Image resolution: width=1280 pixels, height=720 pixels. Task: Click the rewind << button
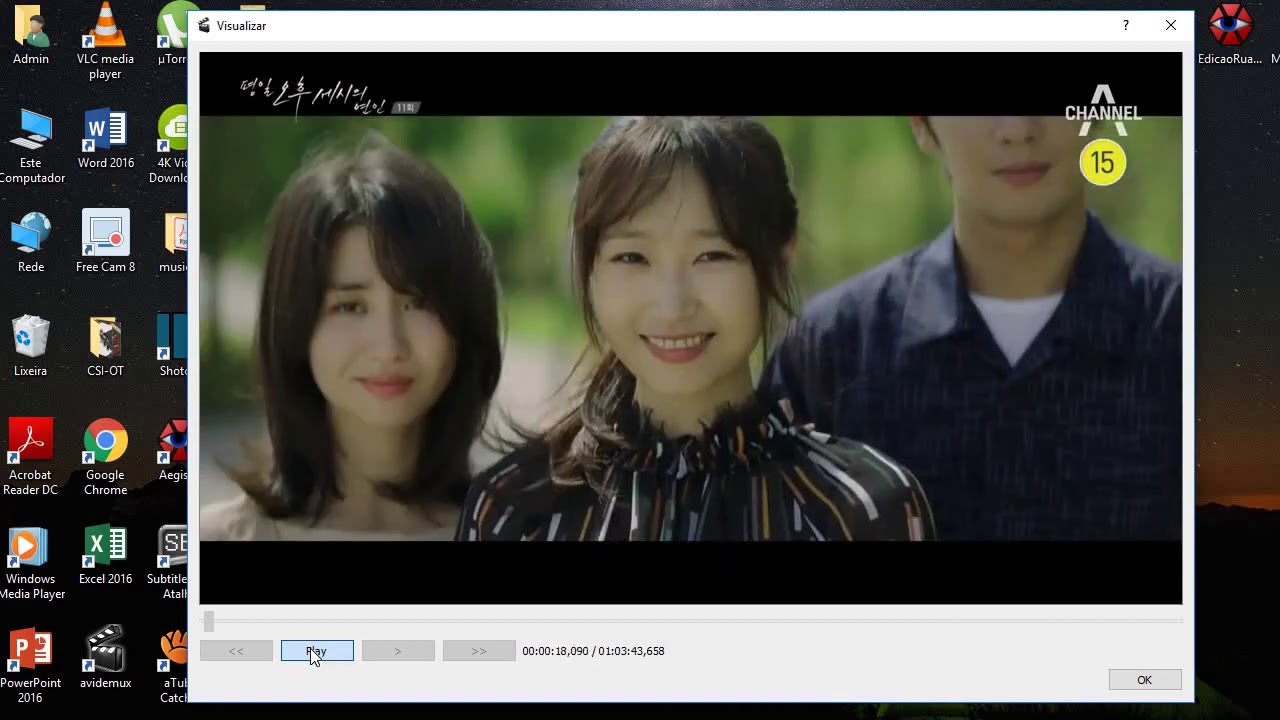236,651
